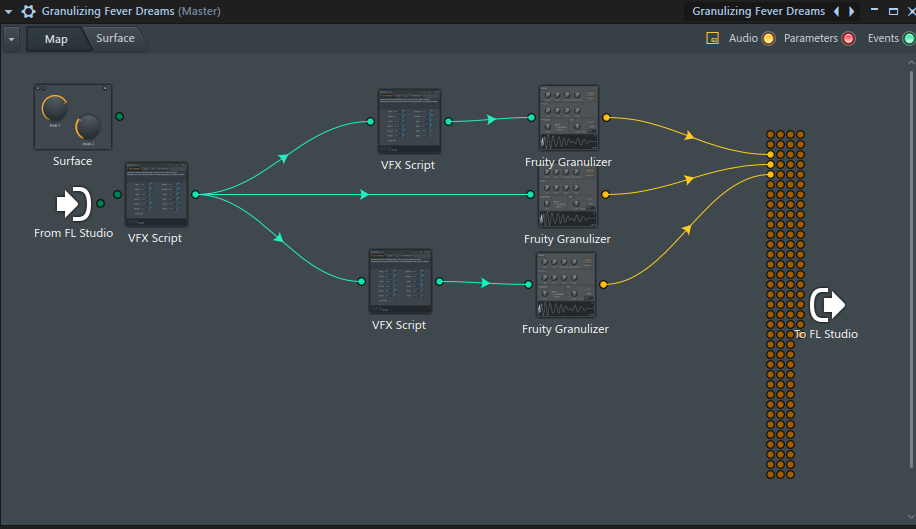Viewport: 916px width, 529px height.
Task: Select the bottom VFX Script module
Action: pyautogui.click(x=400, y=281)
